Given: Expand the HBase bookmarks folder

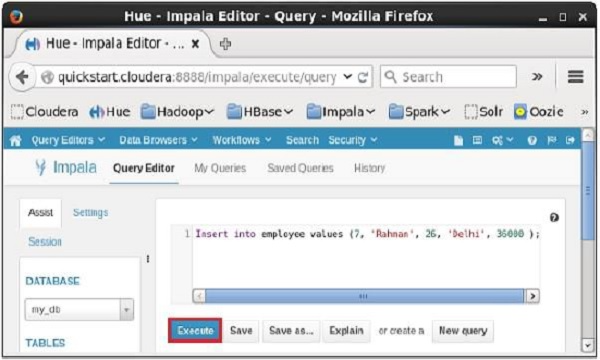Looking at the screenshot, I should (x=260, y=112).
